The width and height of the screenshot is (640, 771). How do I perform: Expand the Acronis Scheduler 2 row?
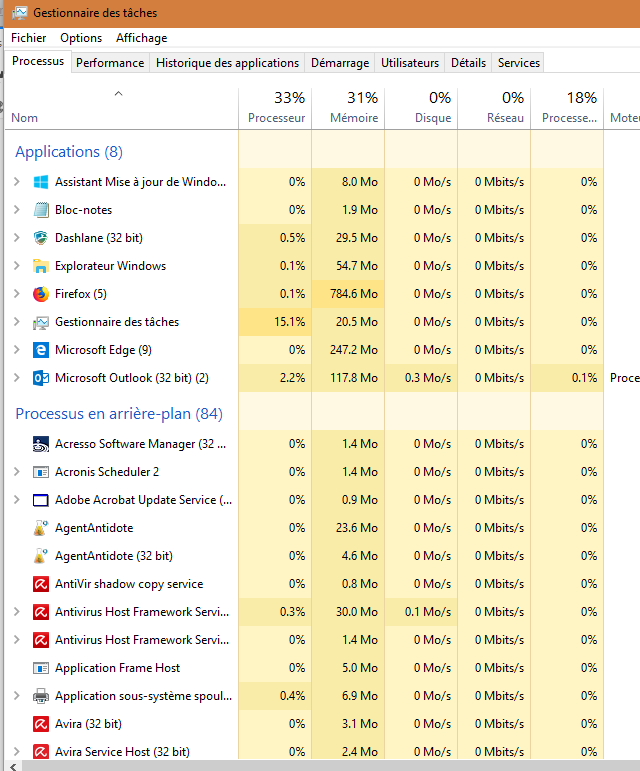click(17, 472)
